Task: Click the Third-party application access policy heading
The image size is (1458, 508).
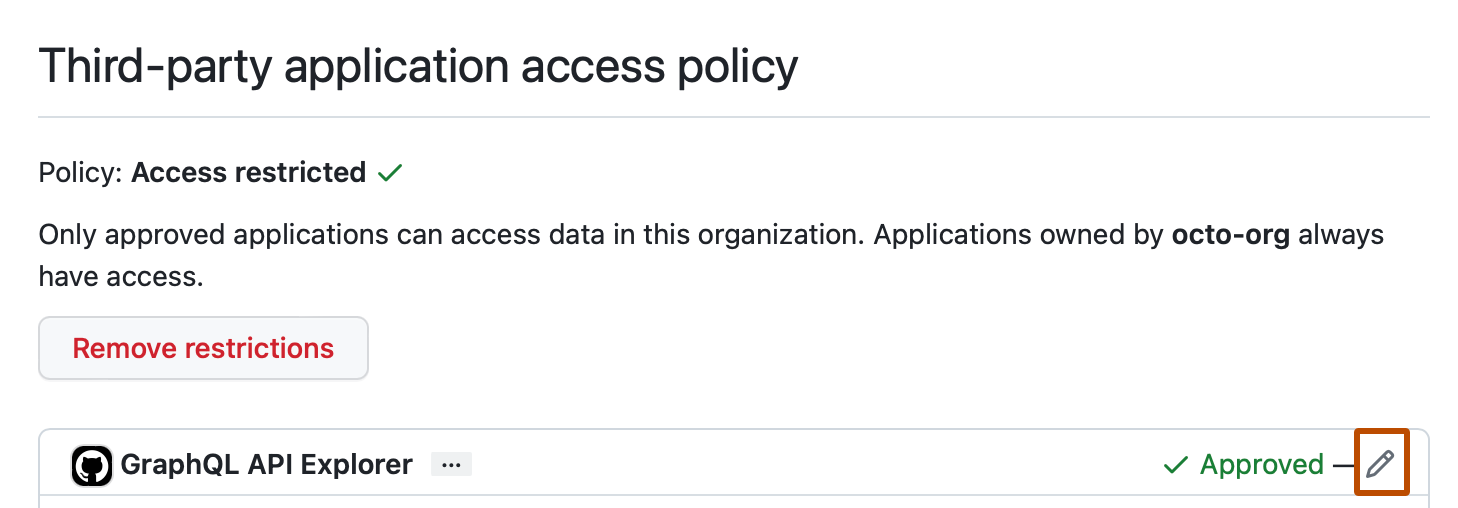Action: (418, 67)
